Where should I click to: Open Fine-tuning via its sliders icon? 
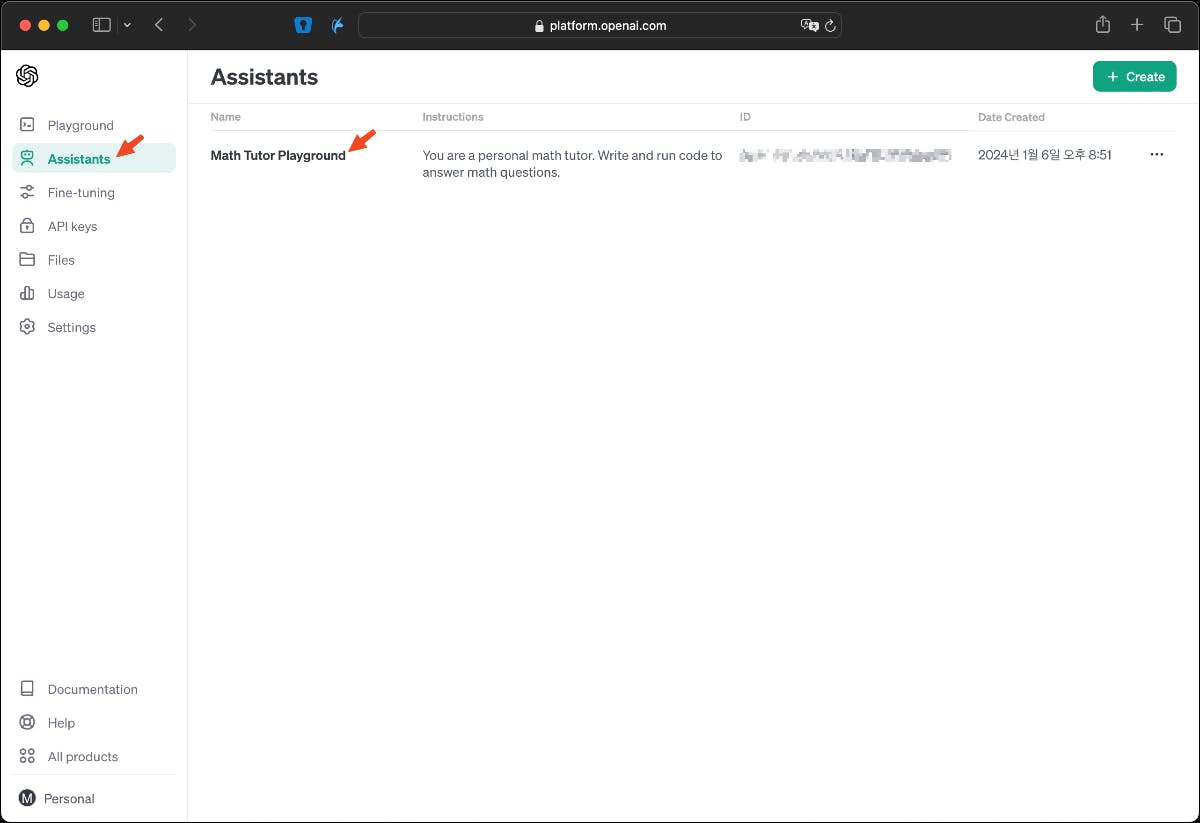coord(28,192)
